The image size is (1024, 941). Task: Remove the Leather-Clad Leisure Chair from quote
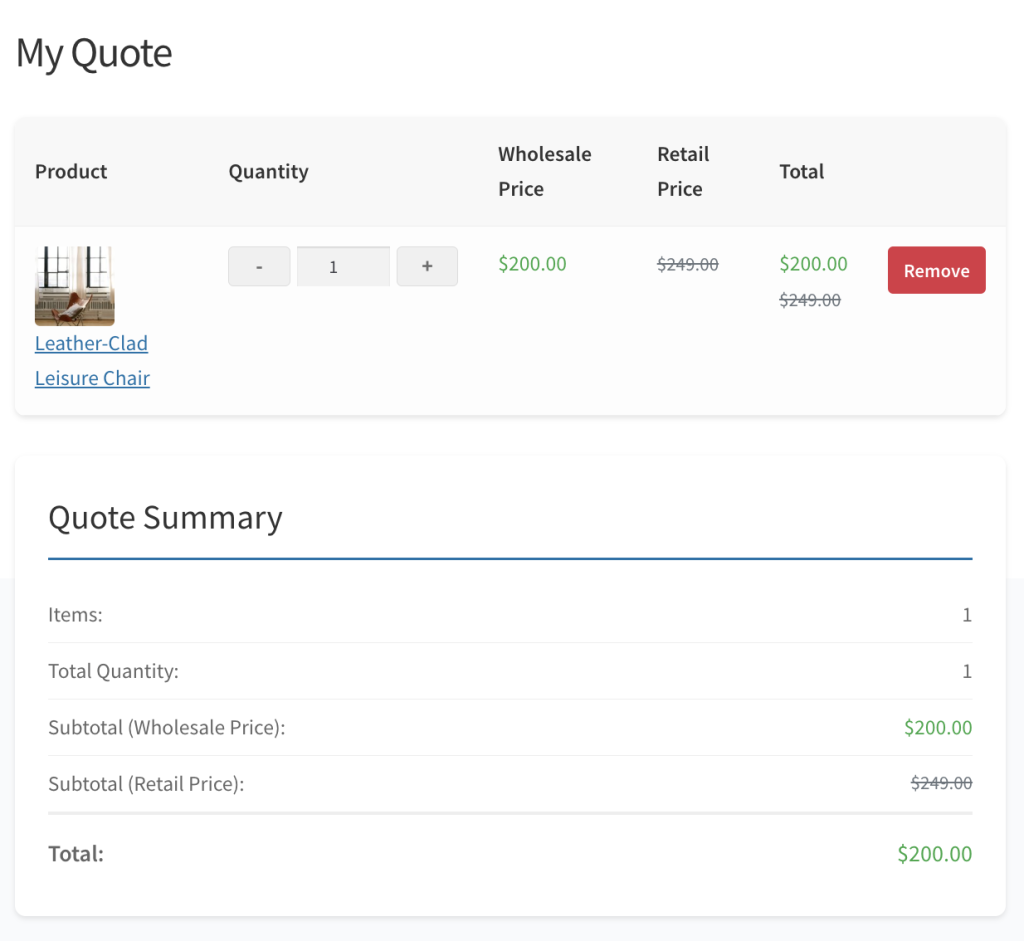(936, 271)
